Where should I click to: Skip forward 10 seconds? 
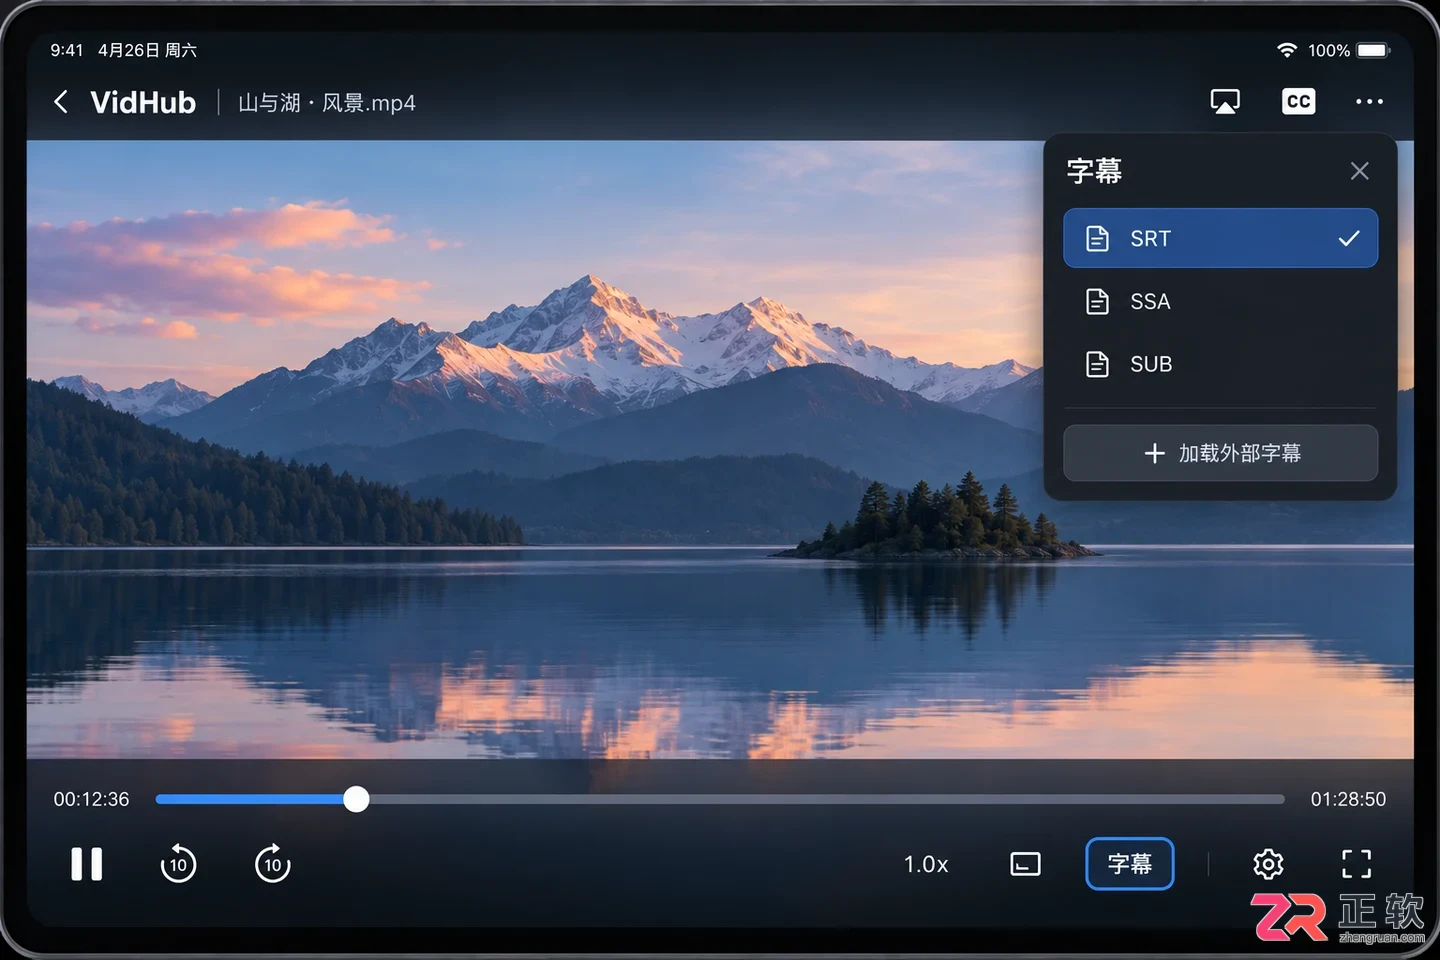[x=272, y=864]
